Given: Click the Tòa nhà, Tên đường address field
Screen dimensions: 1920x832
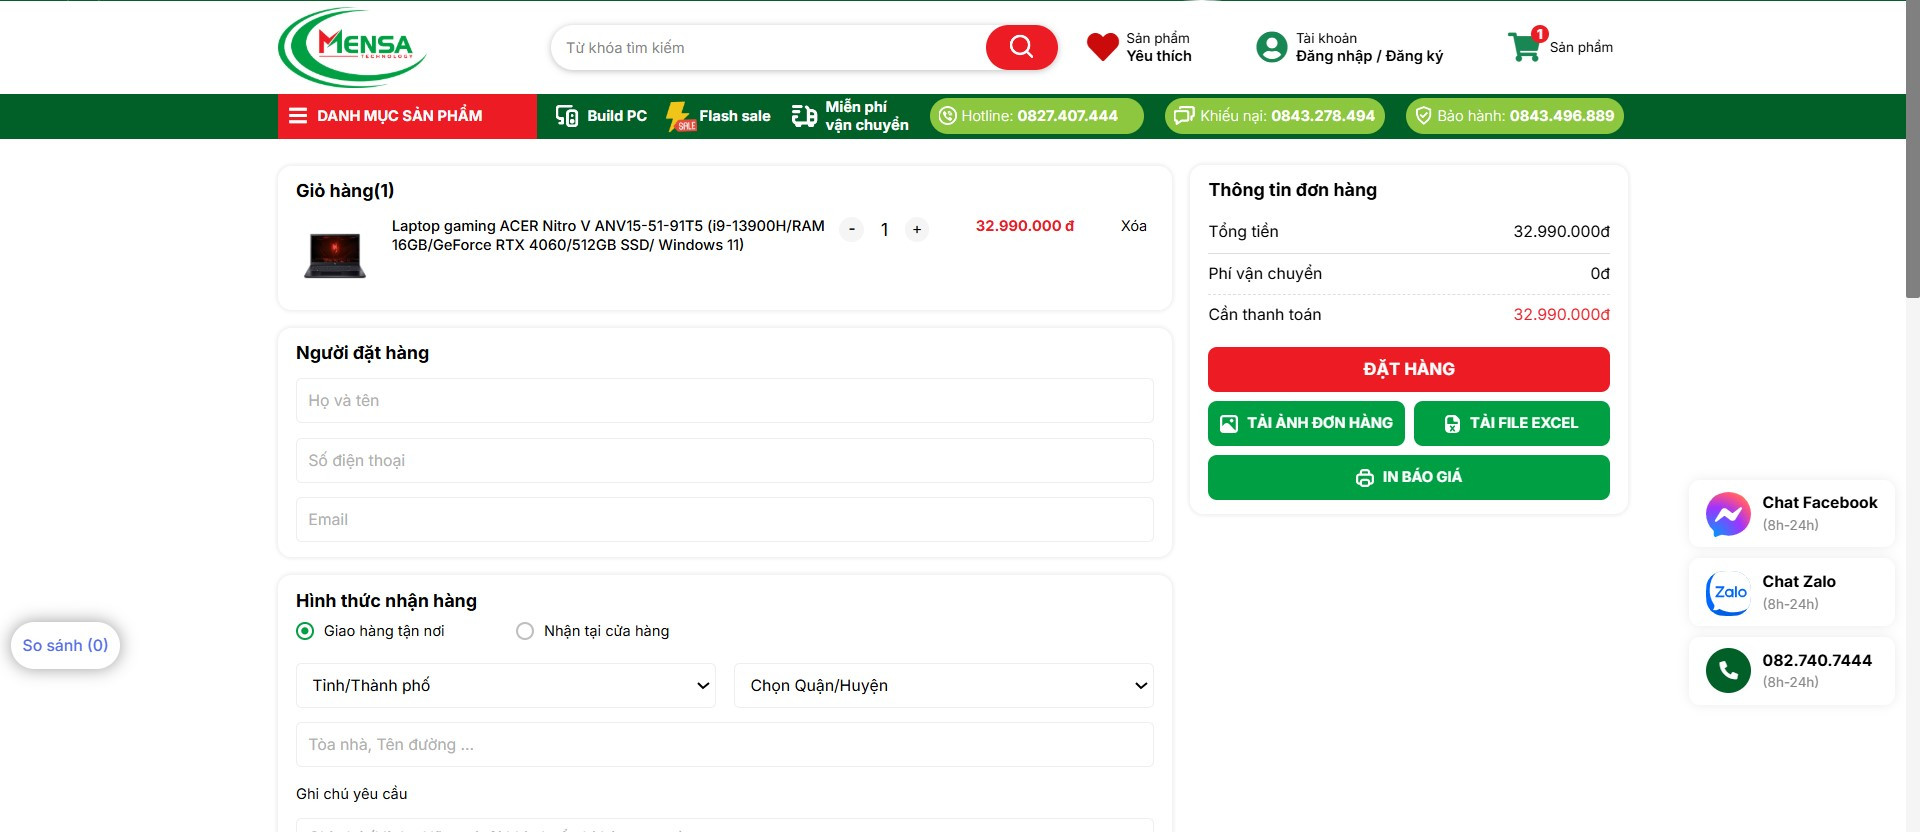Looking at the screenshot, I should (x=725, y=745).
